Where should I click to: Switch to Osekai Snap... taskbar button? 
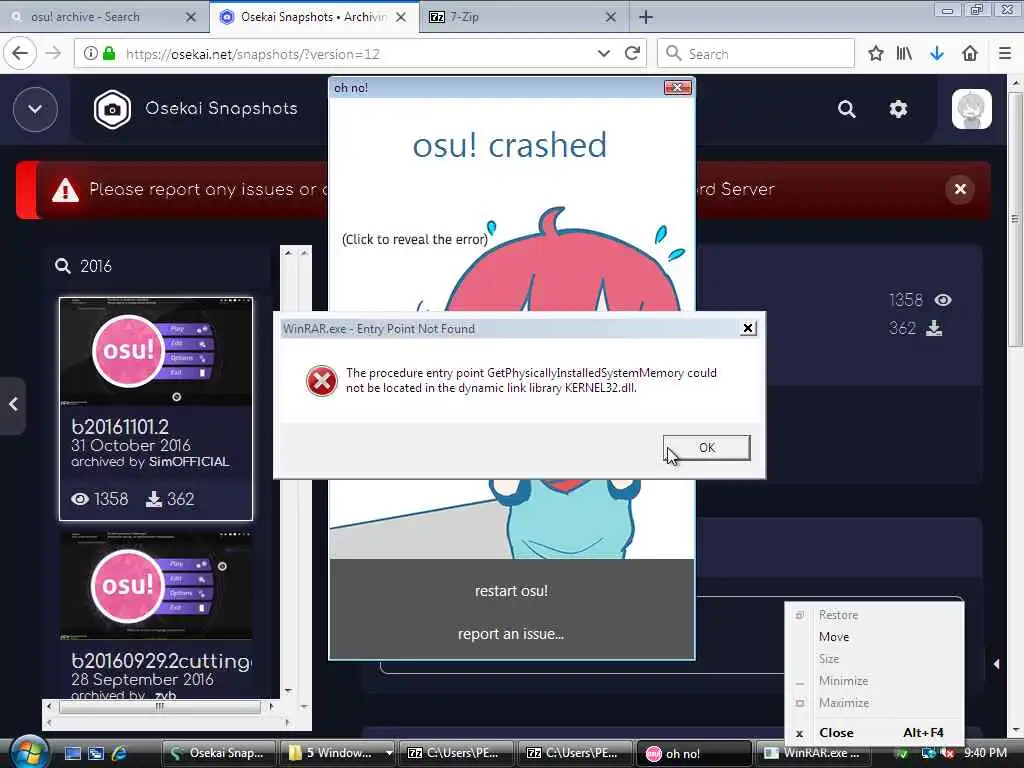click(x=219, y=753)
